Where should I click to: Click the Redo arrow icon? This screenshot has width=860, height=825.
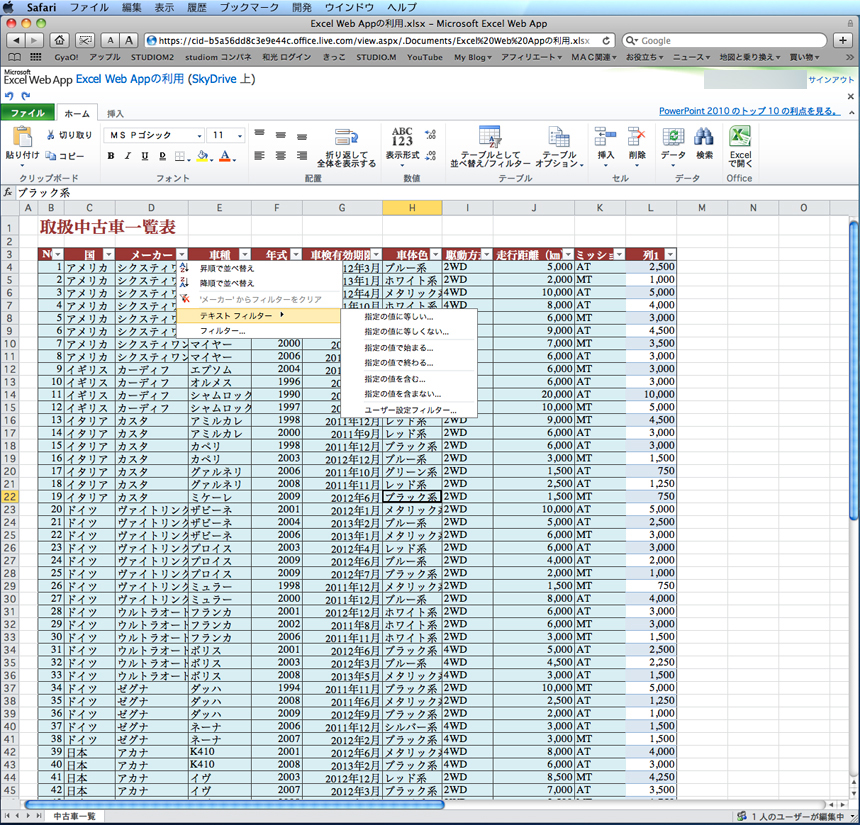tap(25, 96)
